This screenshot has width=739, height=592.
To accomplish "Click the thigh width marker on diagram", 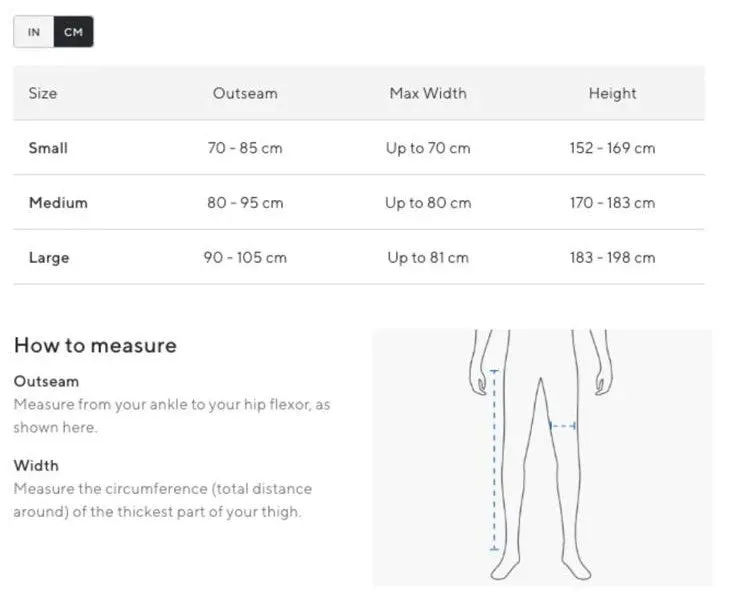I will (x=563, y=426).
